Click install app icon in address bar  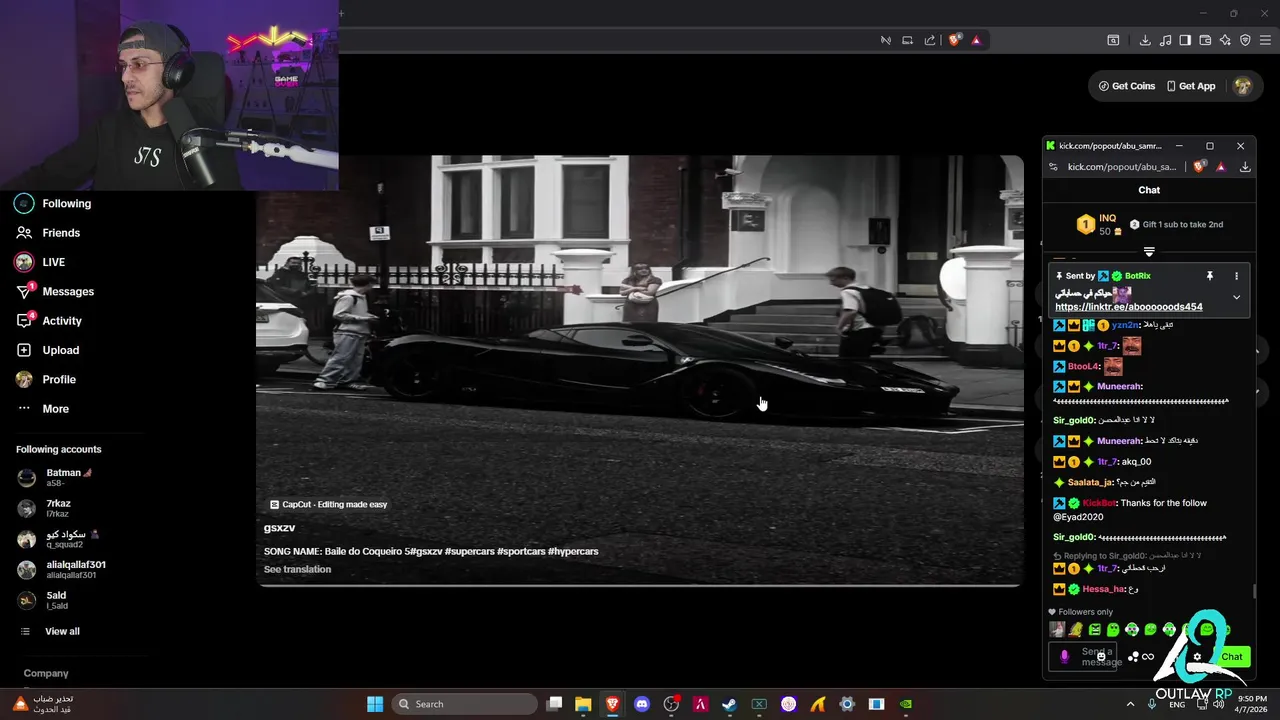pos(907,40)
